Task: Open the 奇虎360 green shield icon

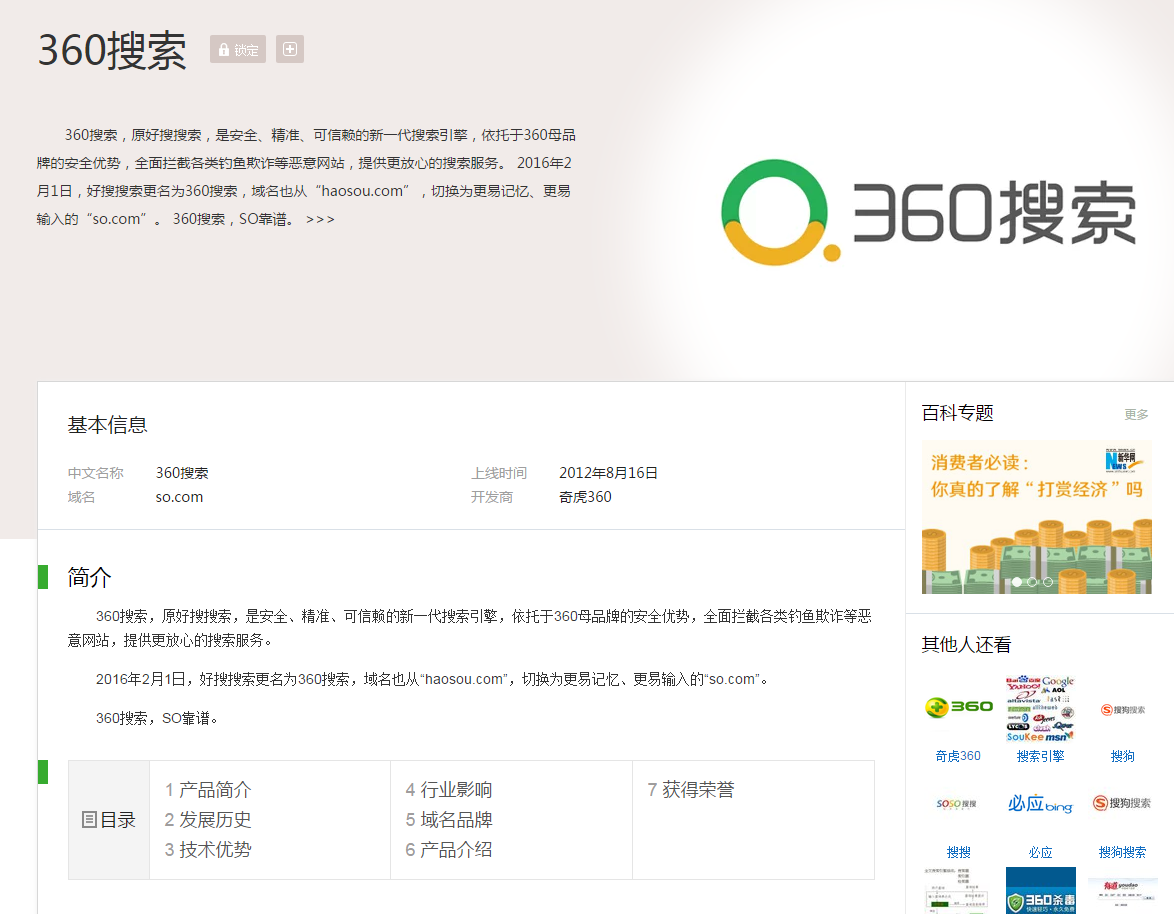Action: pos(956,708)
